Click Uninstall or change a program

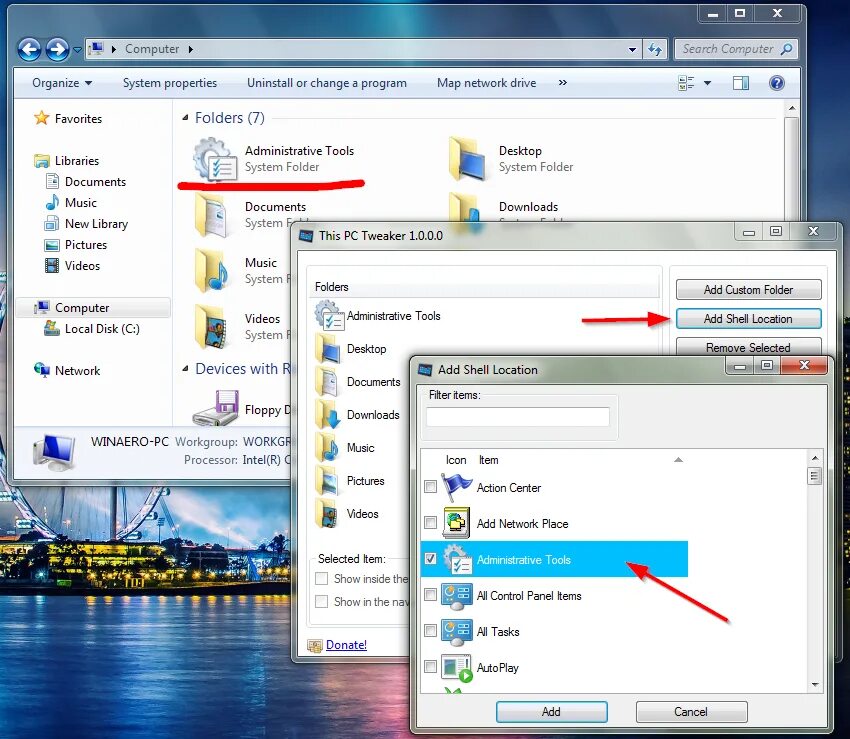pos(327,83)
